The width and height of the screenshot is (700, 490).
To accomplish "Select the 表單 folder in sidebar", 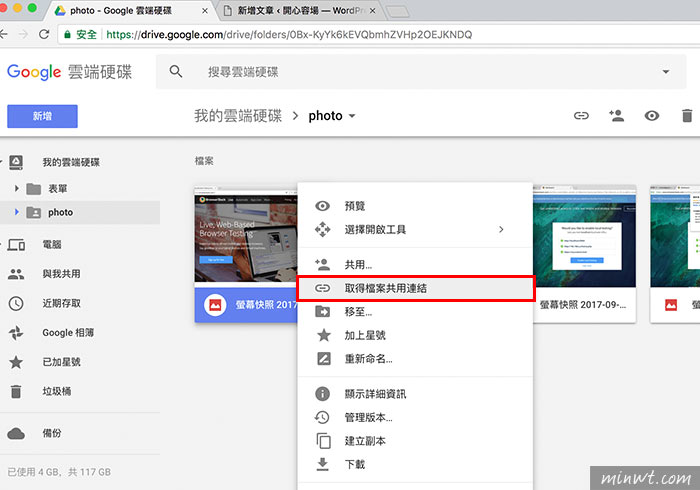I will (x=58, y=189).
